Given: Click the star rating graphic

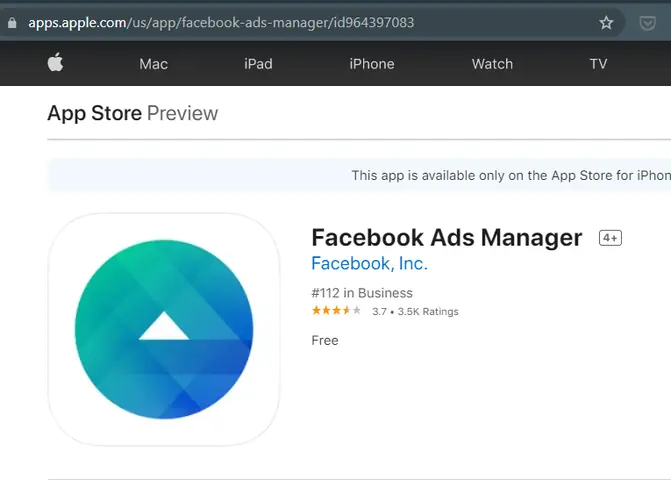Looking at the screenshot, I should coord(336,311).
